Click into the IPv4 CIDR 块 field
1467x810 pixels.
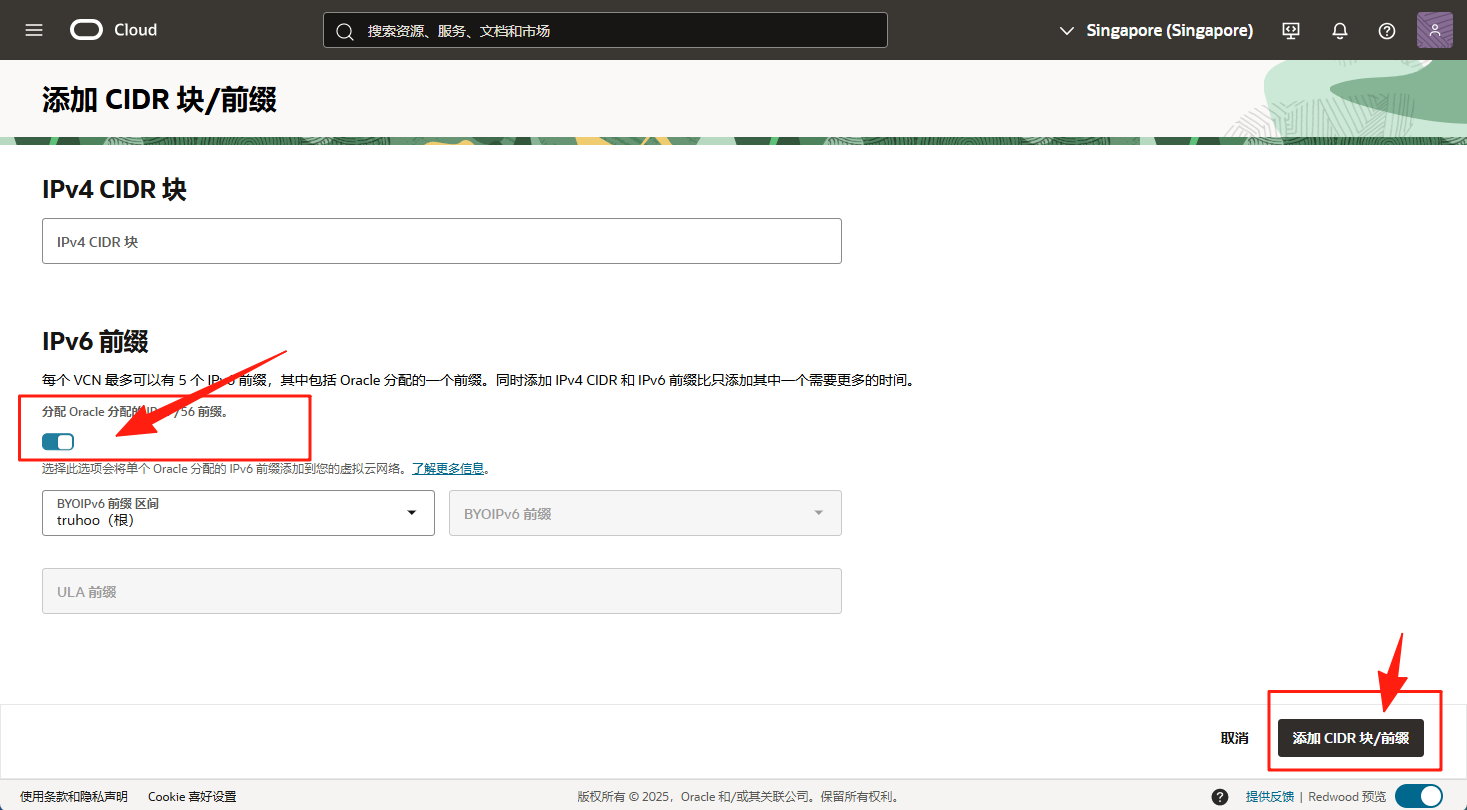point(441,241)
